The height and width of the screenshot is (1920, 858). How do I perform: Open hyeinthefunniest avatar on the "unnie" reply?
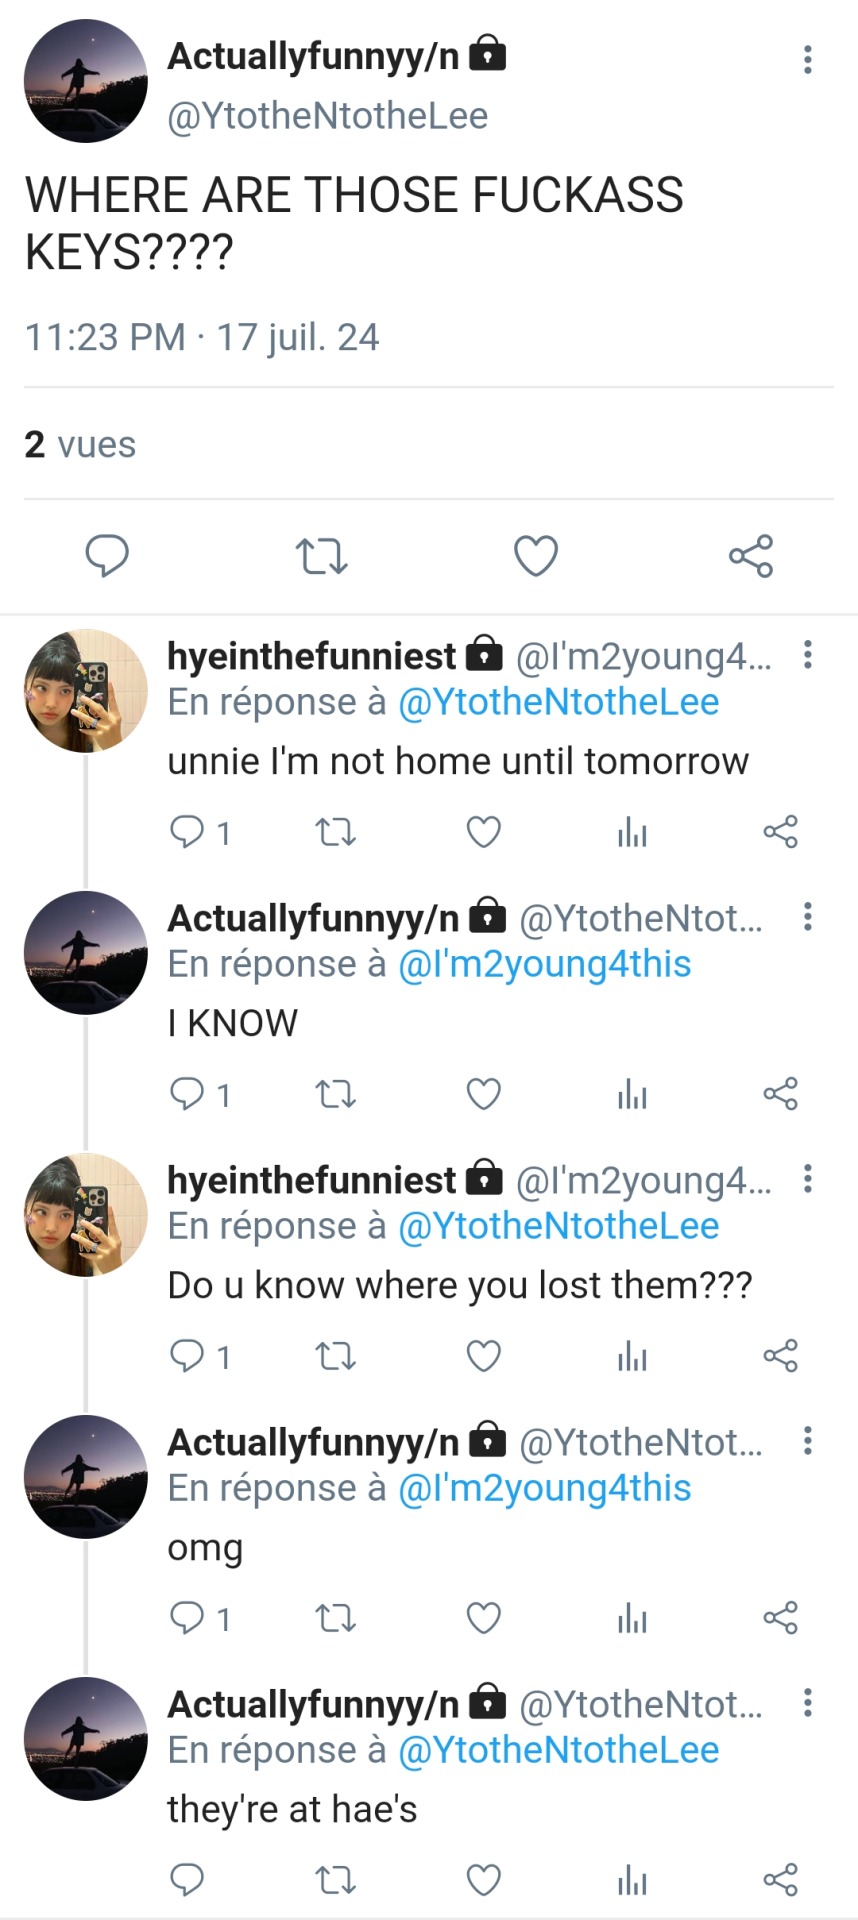pos(86,691)
